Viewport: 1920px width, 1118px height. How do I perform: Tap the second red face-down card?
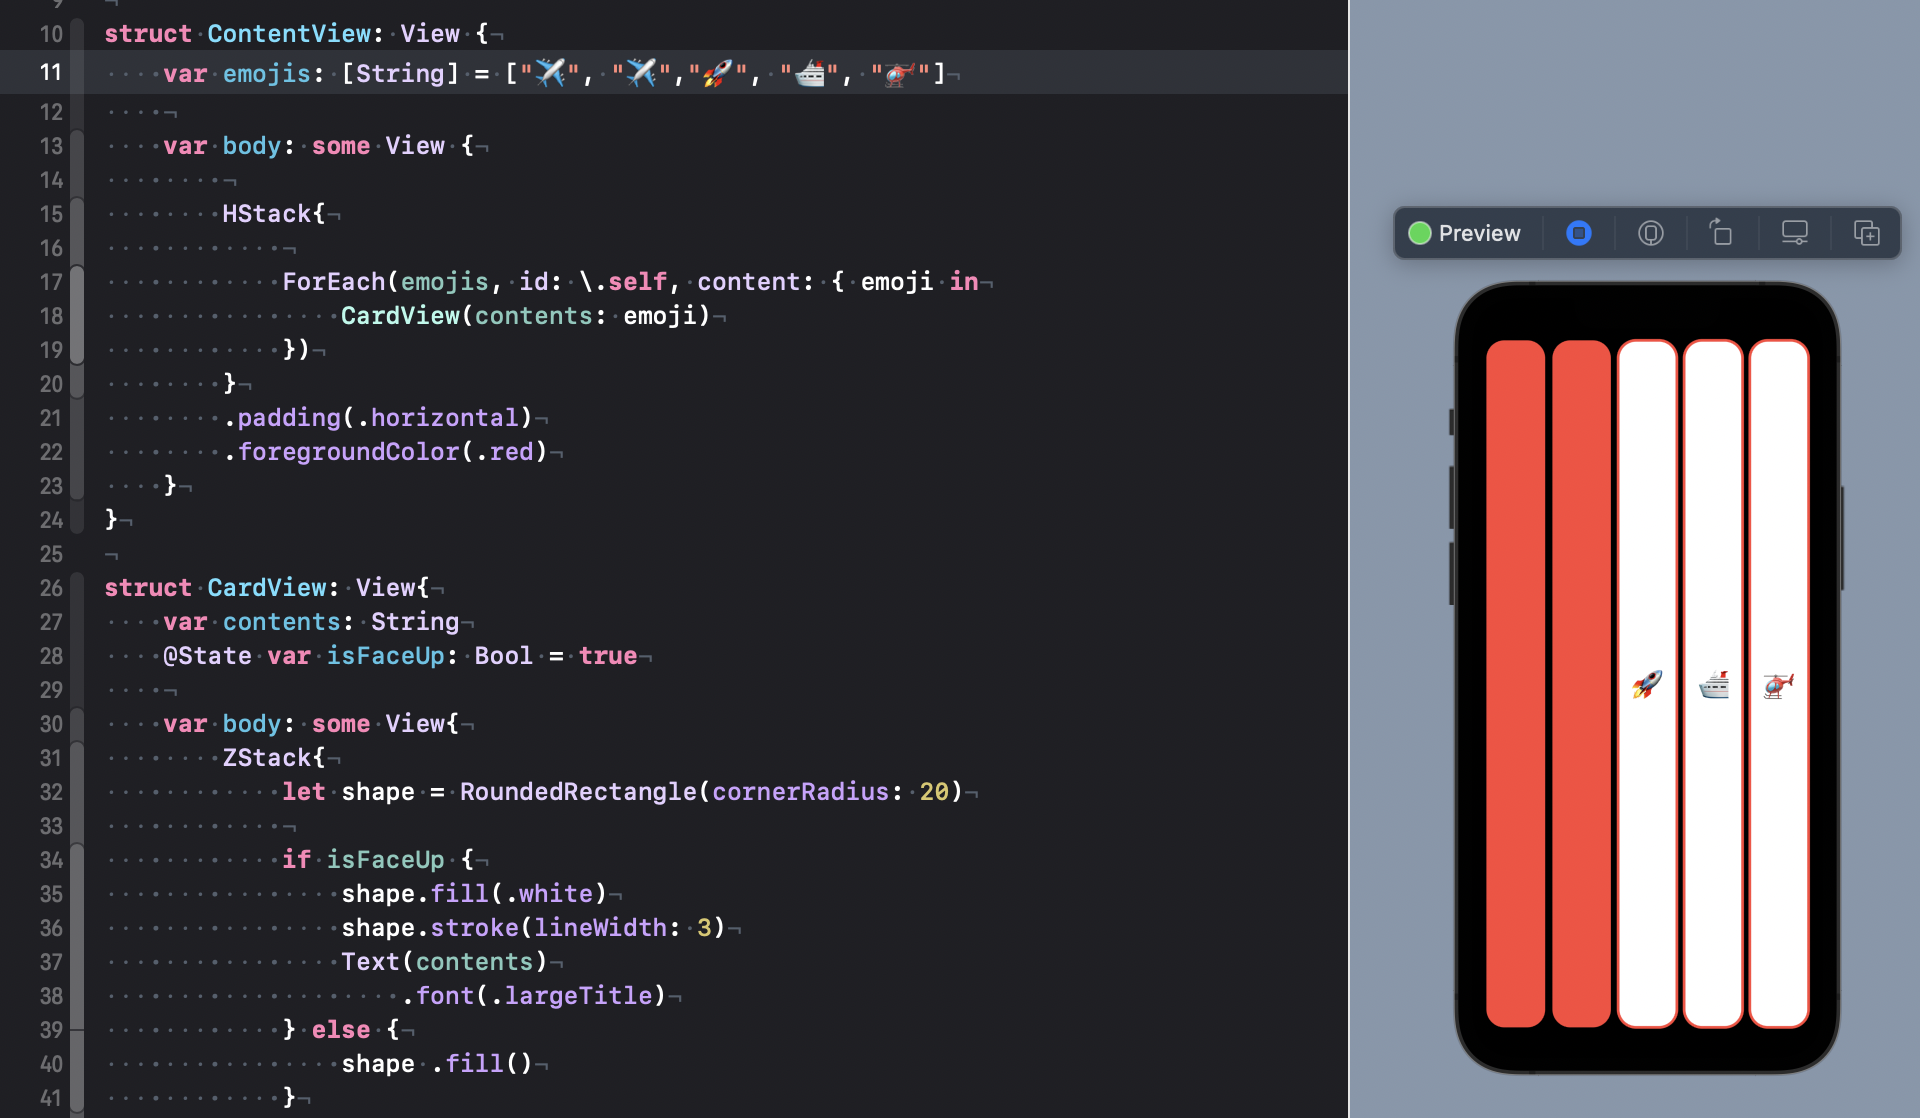[x=1581, y=684]
